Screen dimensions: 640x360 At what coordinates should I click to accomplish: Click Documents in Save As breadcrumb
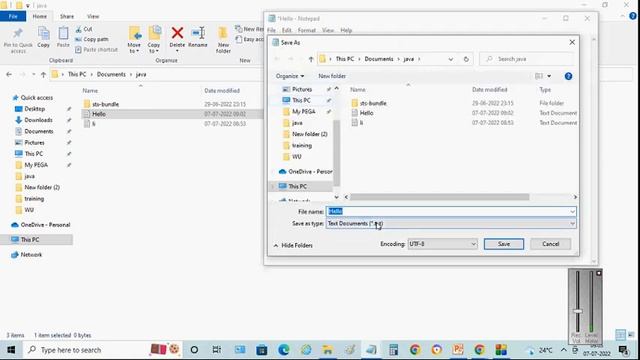coord(379,59)
